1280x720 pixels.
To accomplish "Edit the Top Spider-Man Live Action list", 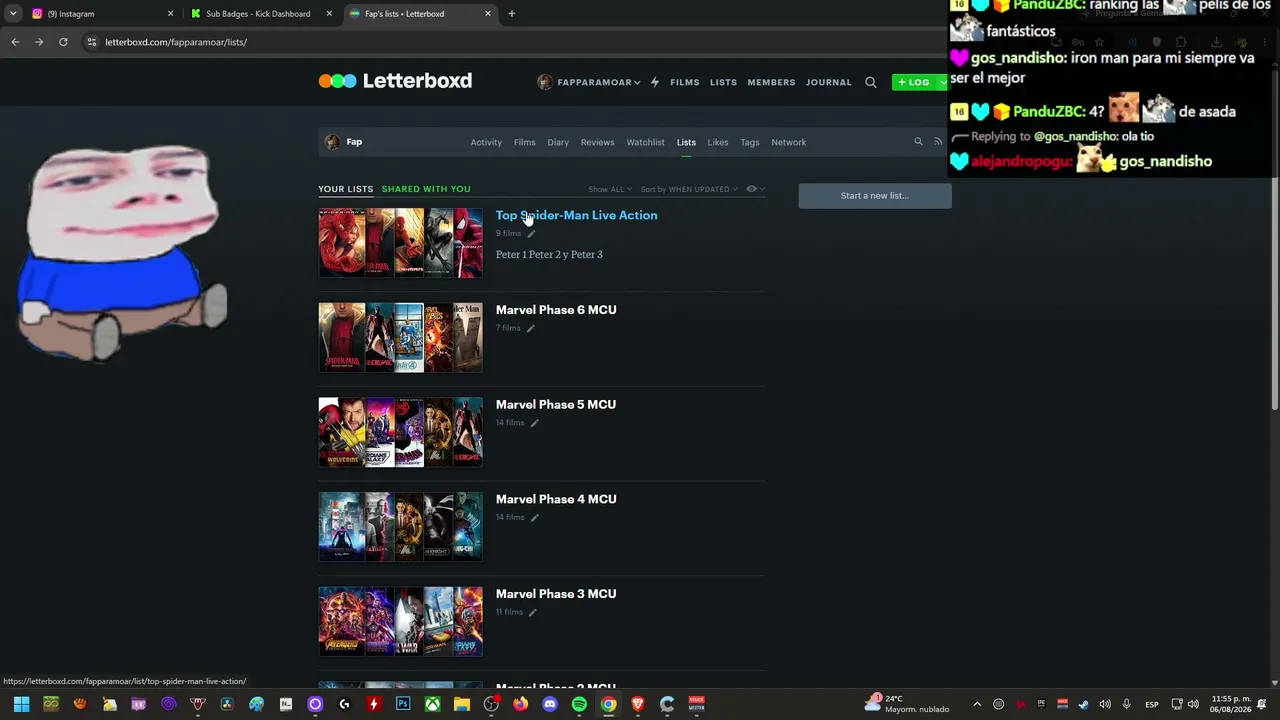I will pos(531,234).
